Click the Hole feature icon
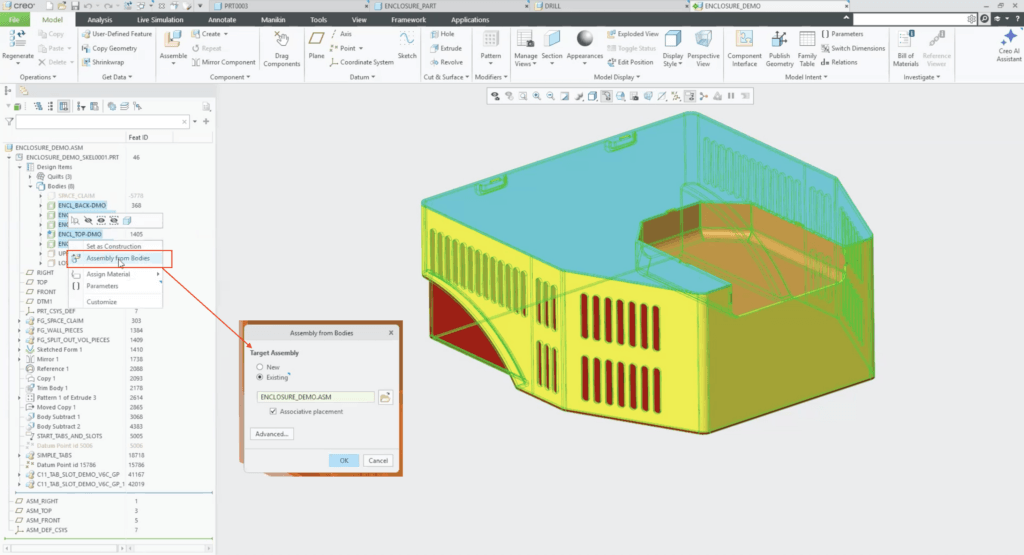The height and width of the screenshot is (555, 1024). 435,34
